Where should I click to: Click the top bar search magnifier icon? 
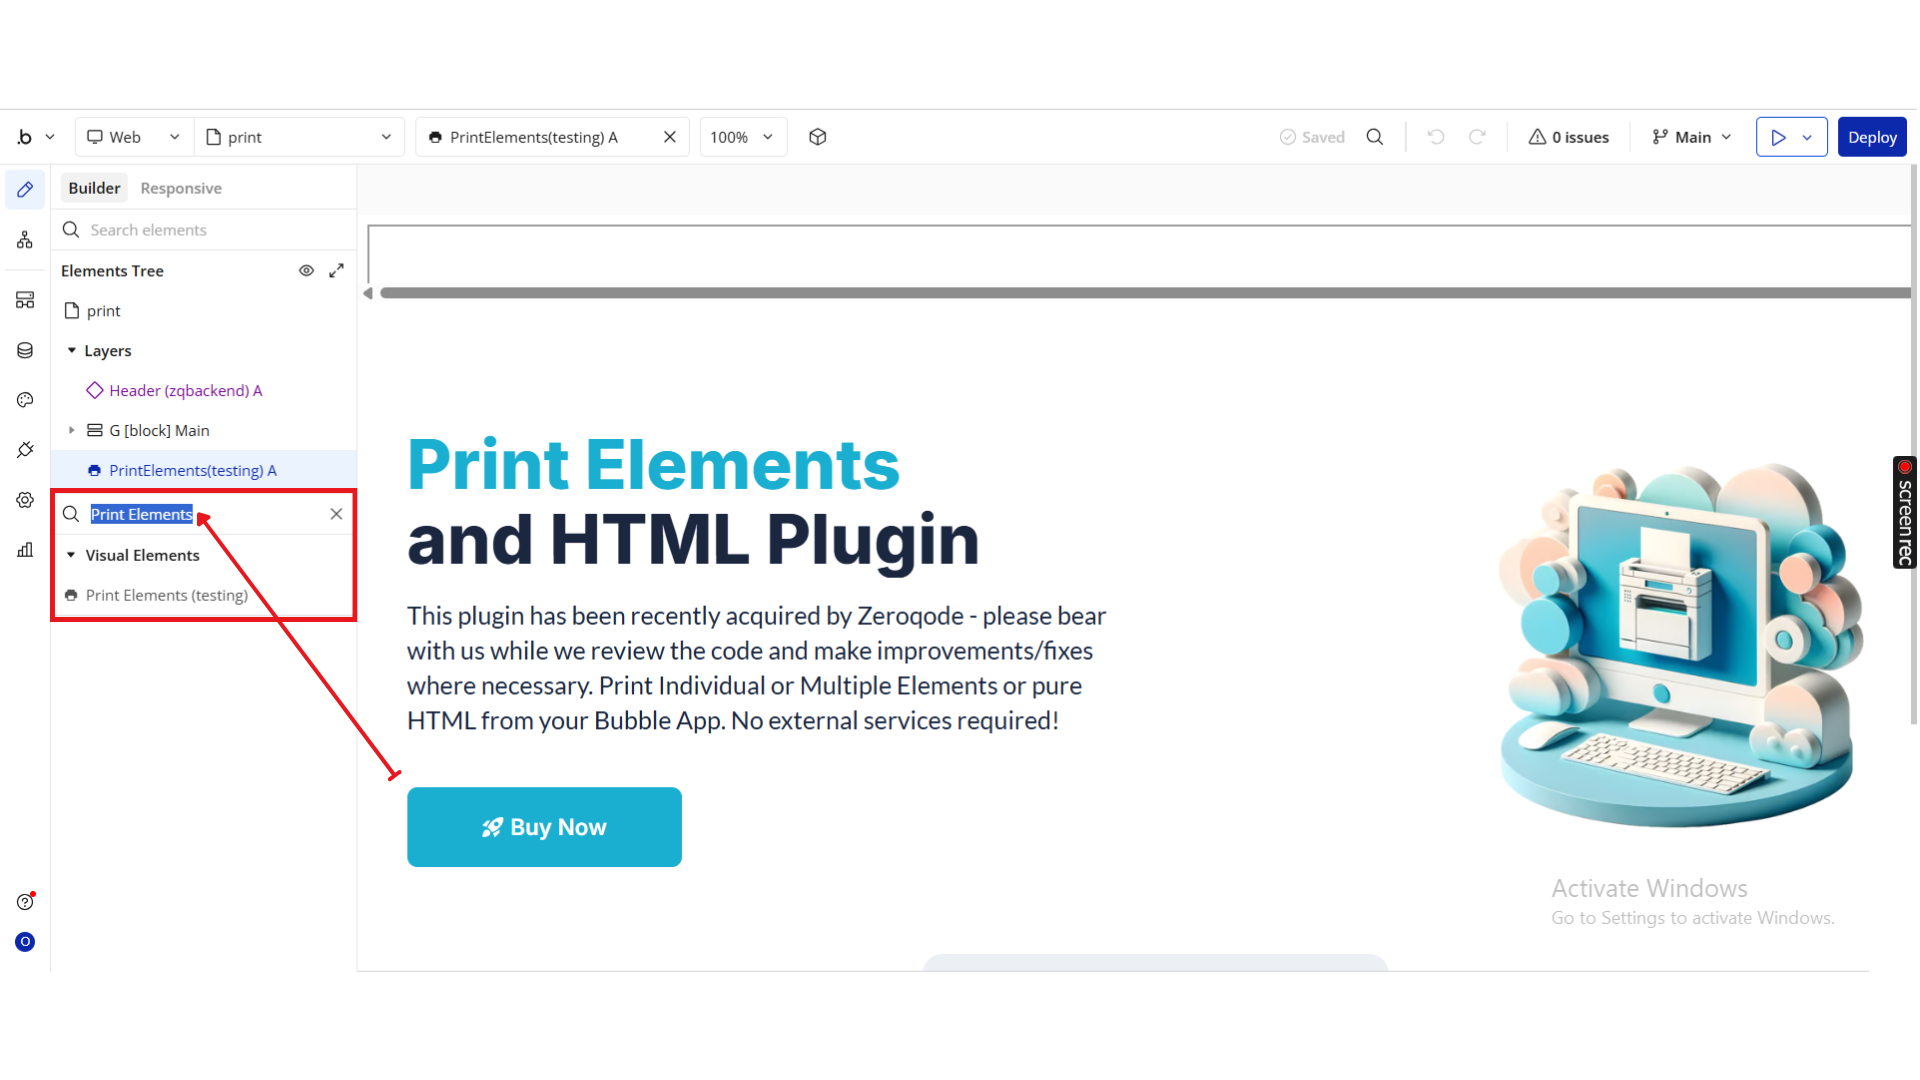(1375, 137)
